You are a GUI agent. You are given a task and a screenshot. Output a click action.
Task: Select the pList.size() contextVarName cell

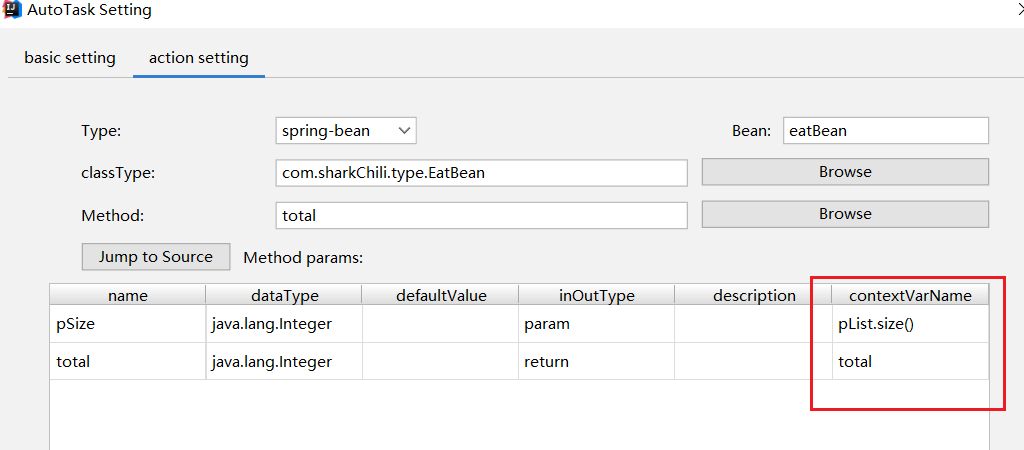(910, 324)
